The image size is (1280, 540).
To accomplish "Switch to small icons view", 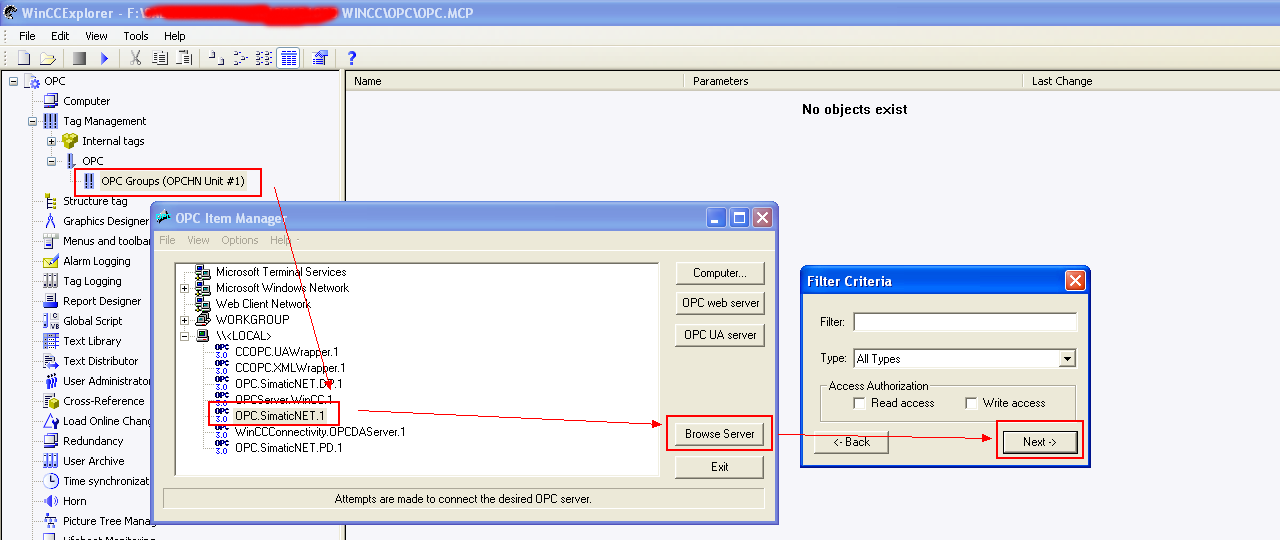I will [x=240, y=59].
